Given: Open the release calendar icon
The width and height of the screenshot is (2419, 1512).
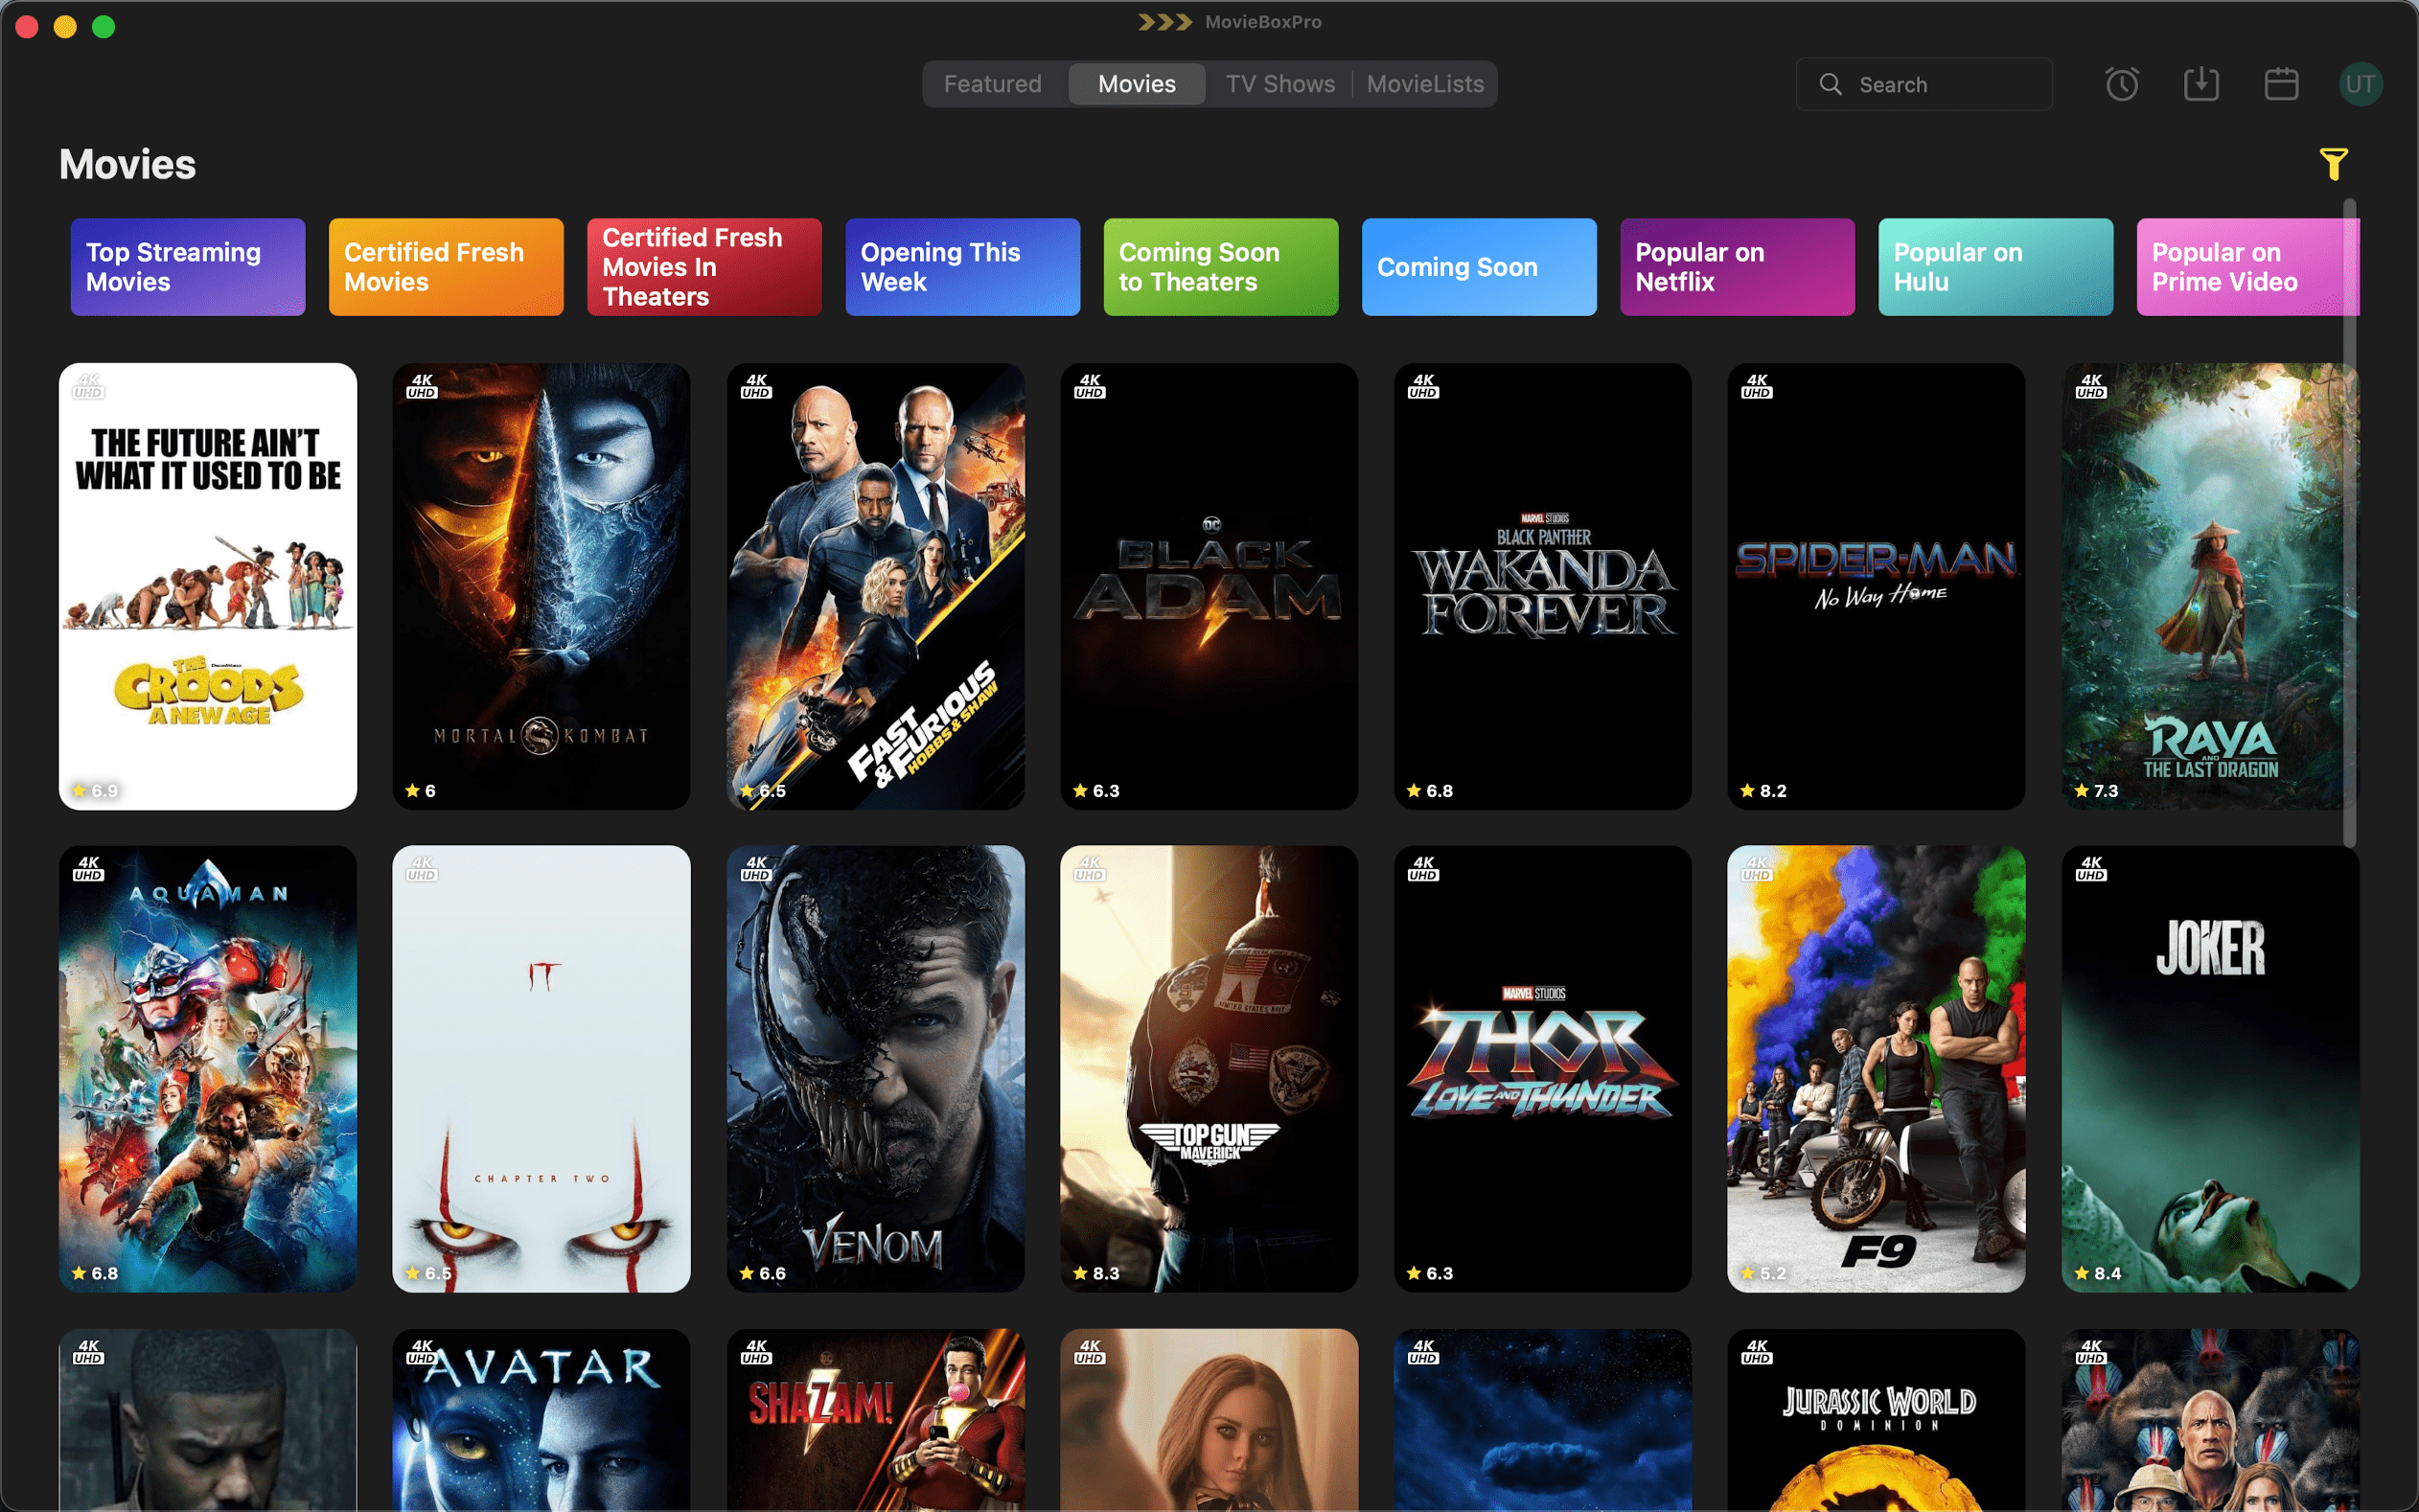Looking at the screenshot, I should coord(2282,84).
